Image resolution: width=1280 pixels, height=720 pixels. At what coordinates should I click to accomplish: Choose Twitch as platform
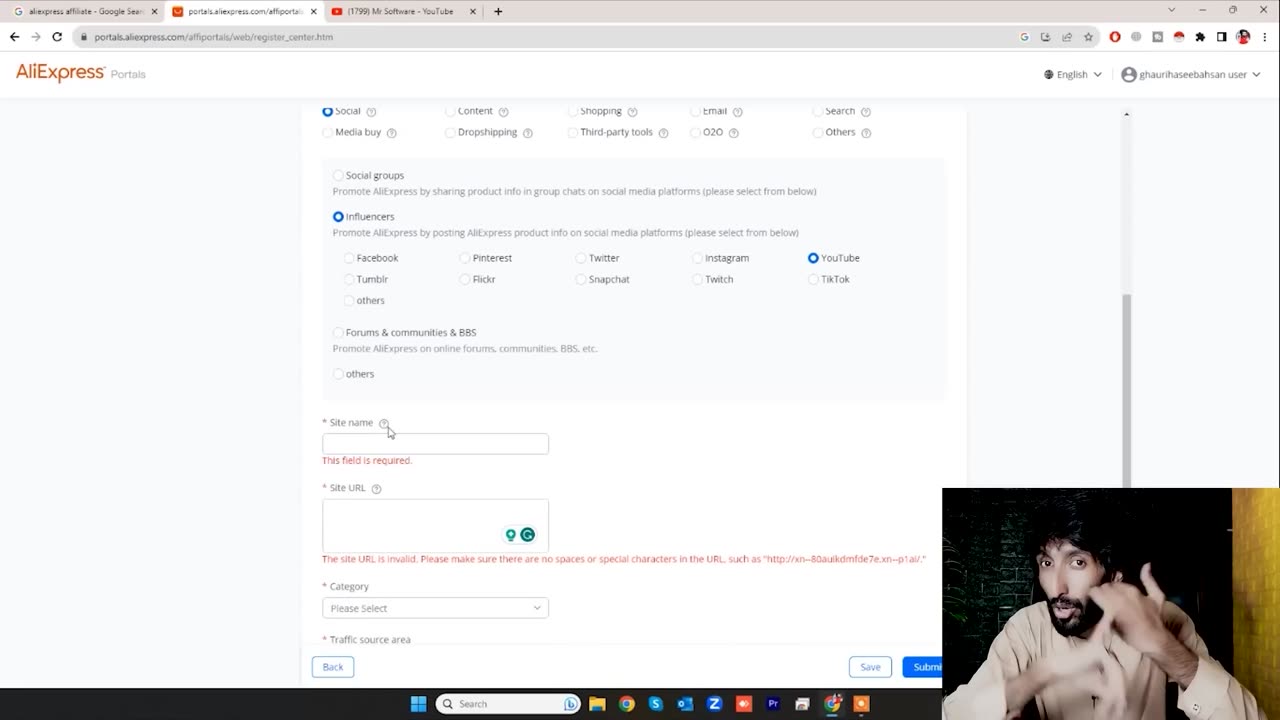tap(697, 279)
